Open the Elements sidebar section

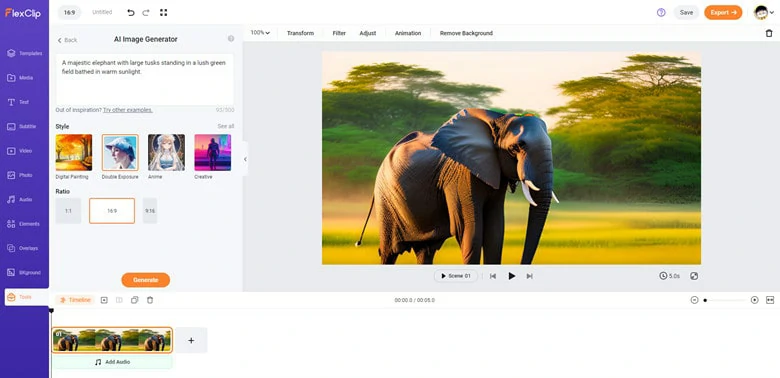click(24, 224)
